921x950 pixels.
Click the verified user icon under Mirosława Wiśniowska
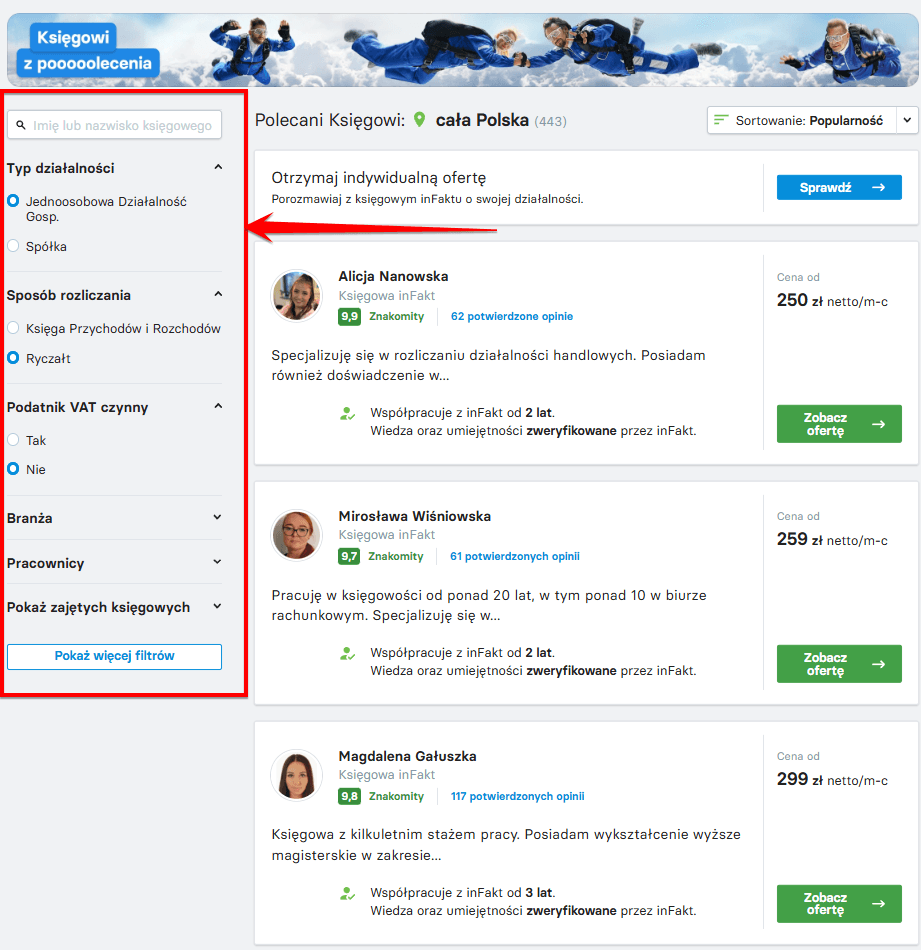tap(347, 654)
